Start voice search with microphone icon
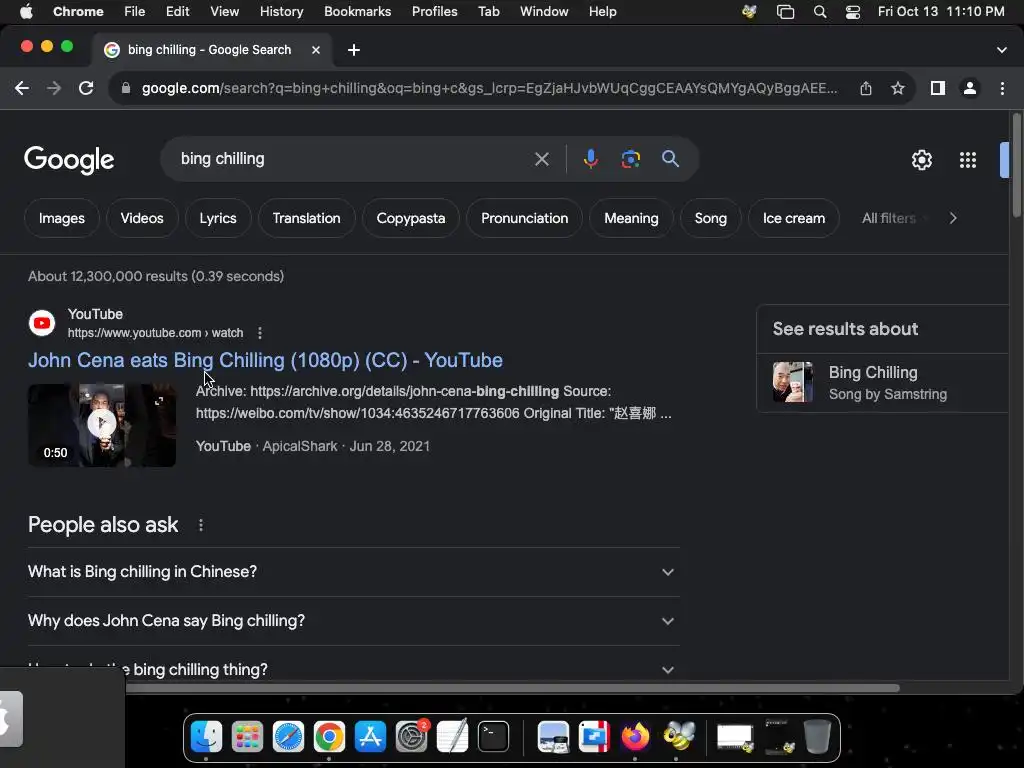 590,159
